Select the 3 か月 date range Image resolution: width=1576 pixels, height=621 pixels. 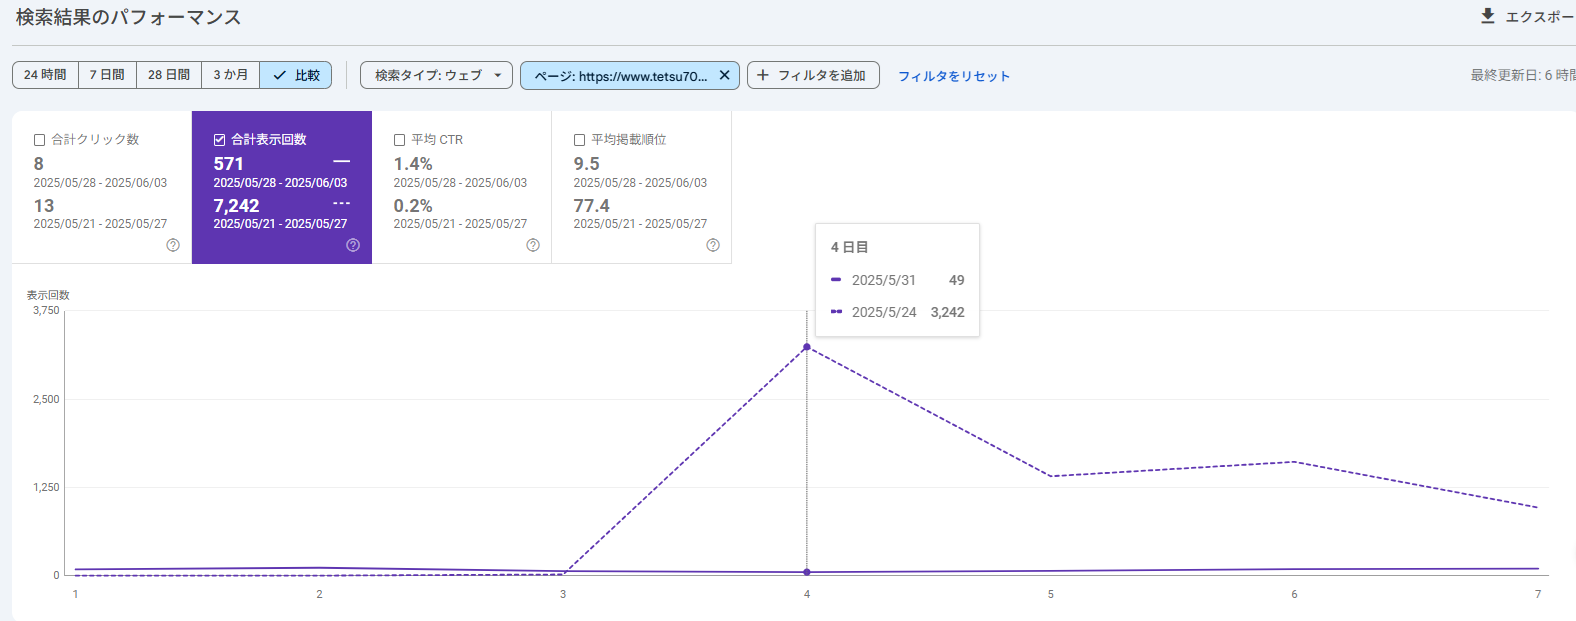[230, 75]
